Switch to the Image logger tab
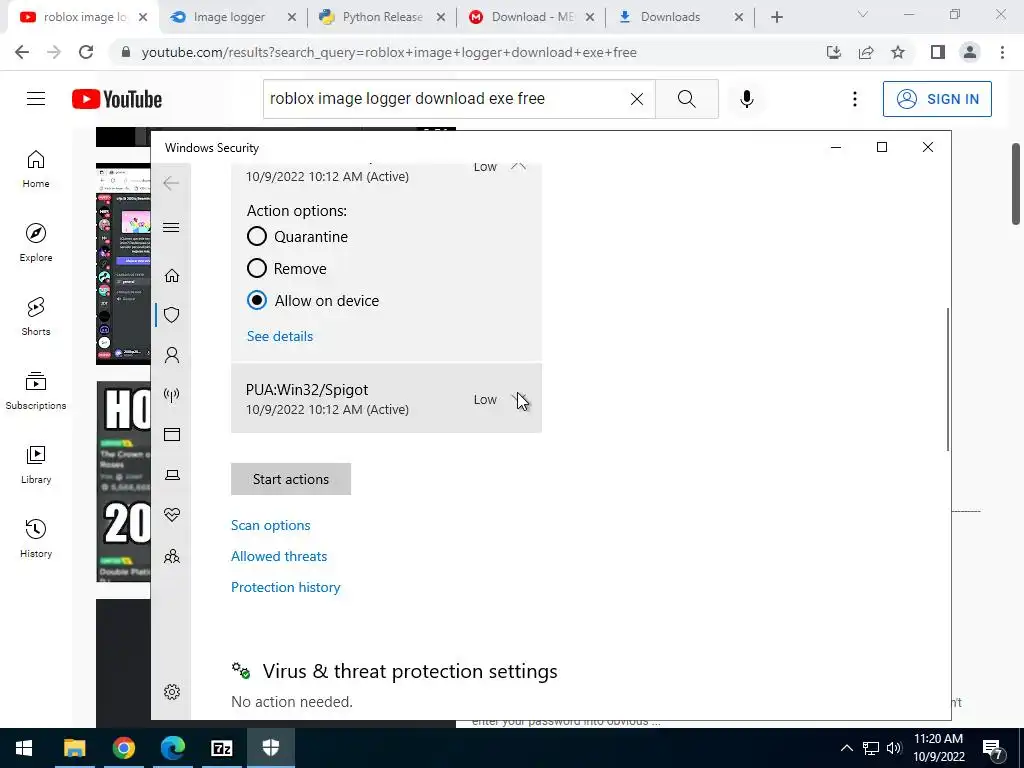Image resolution: width=1024 pixels, height=768 pixels. point(229,17)
